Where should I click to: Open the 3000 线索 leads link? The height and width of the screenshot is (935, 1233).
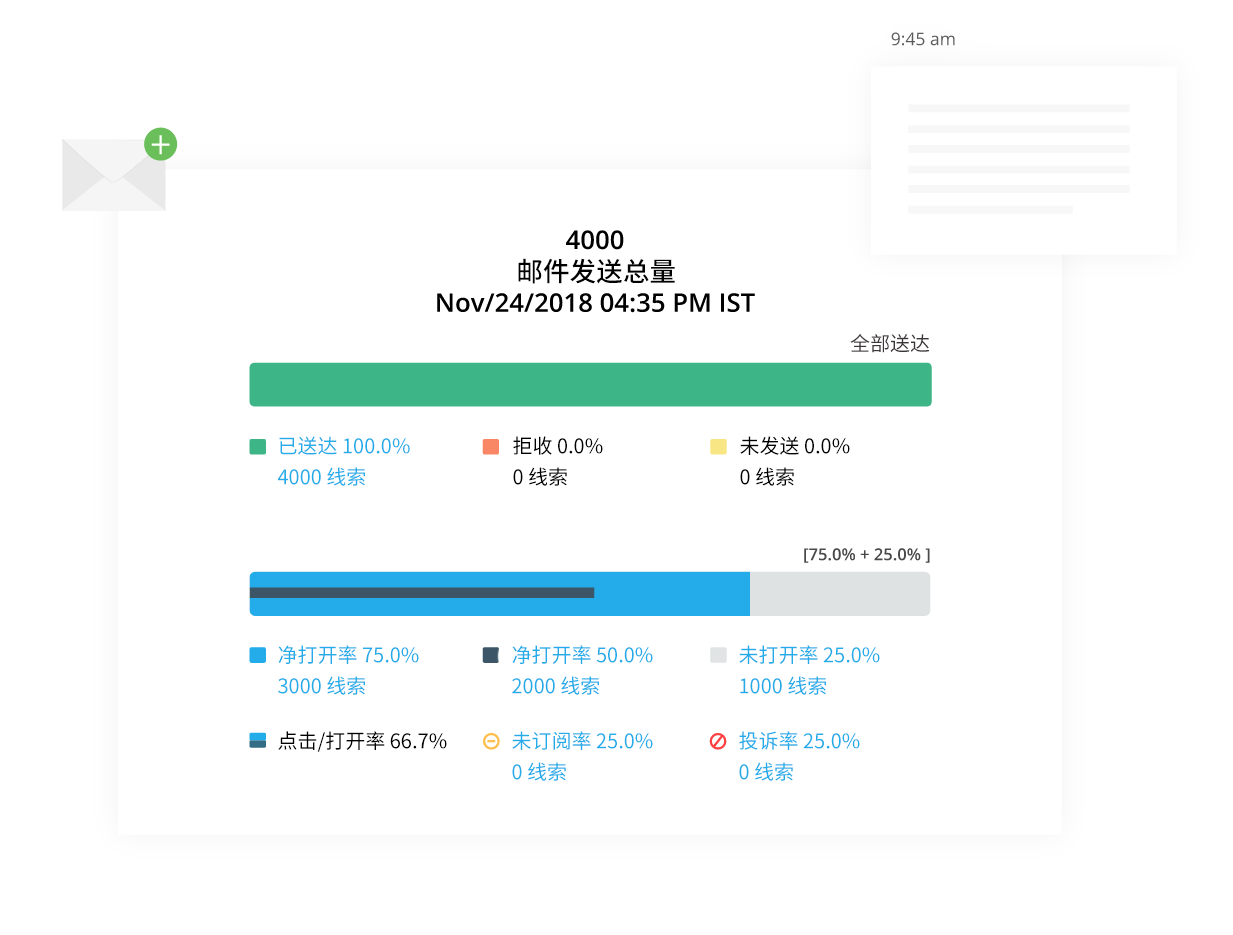click(x=321, y=686)
